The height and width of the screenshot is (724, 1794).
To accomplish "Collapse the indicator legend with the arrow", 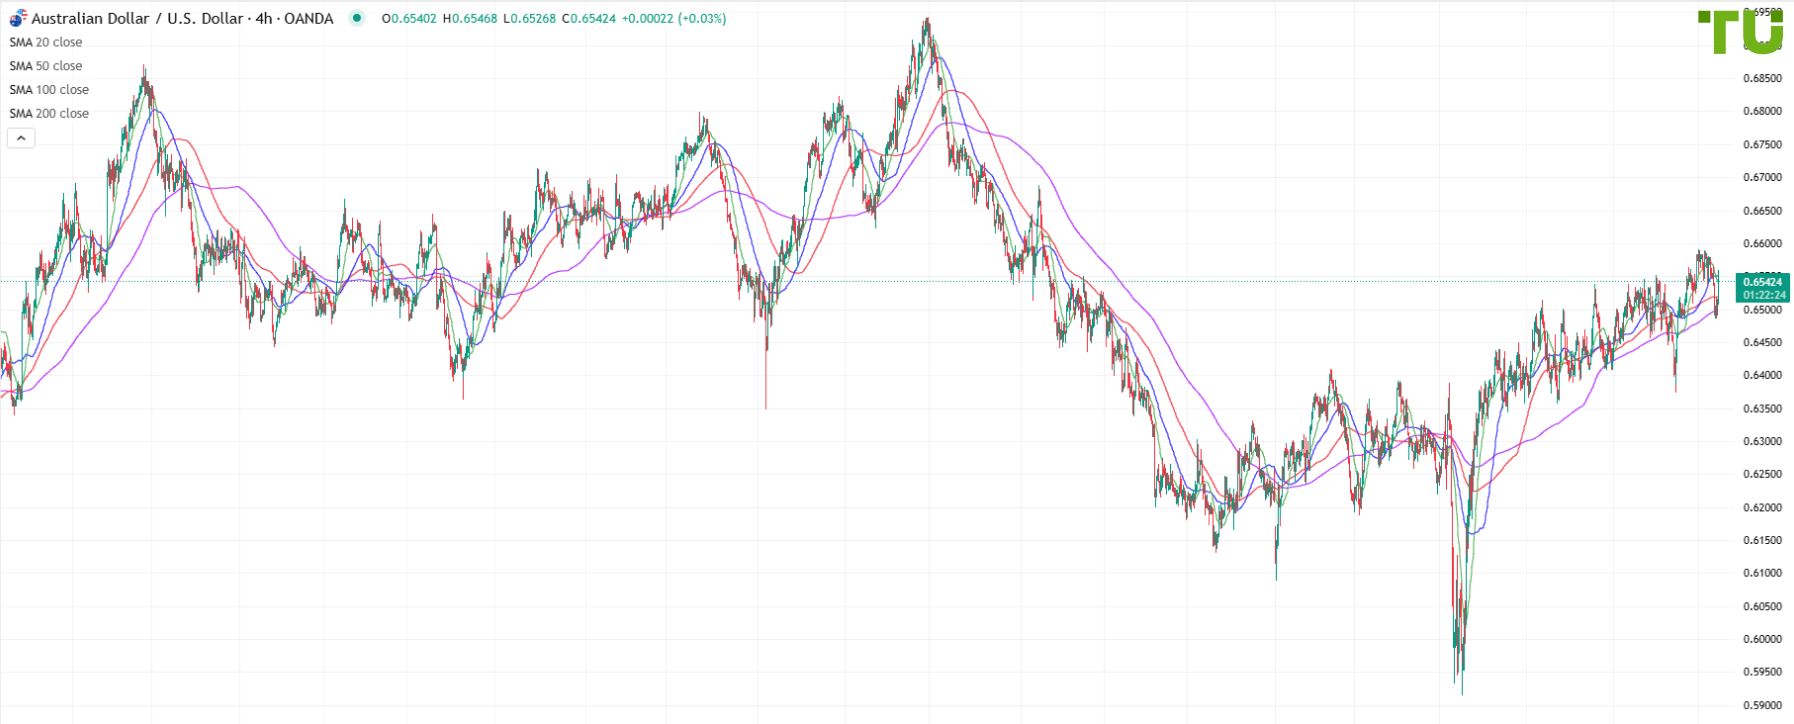I will pyautogui.click(x=21, y=138).
